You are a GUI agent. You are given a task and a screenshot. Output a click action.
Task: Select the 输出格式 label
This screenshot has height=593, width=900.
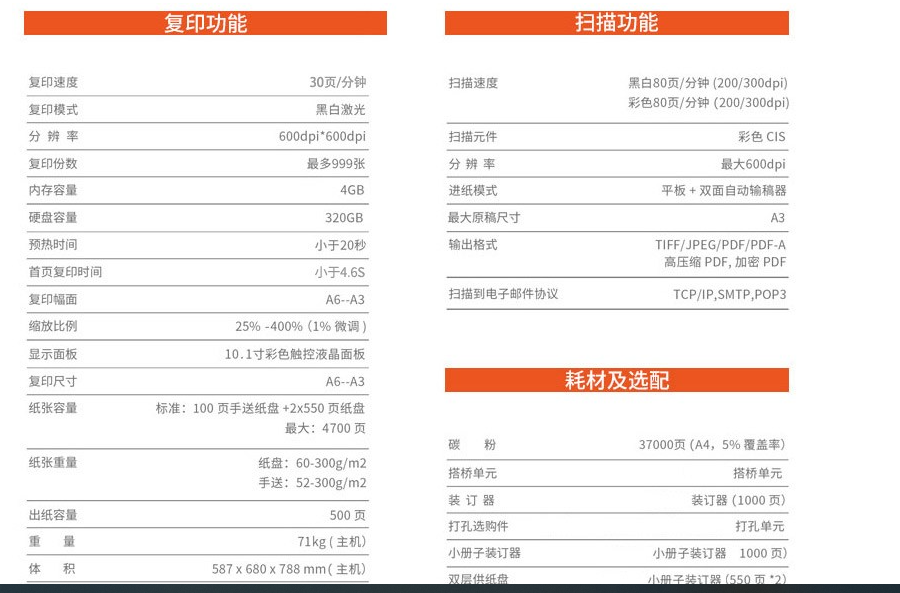(474, 245)
